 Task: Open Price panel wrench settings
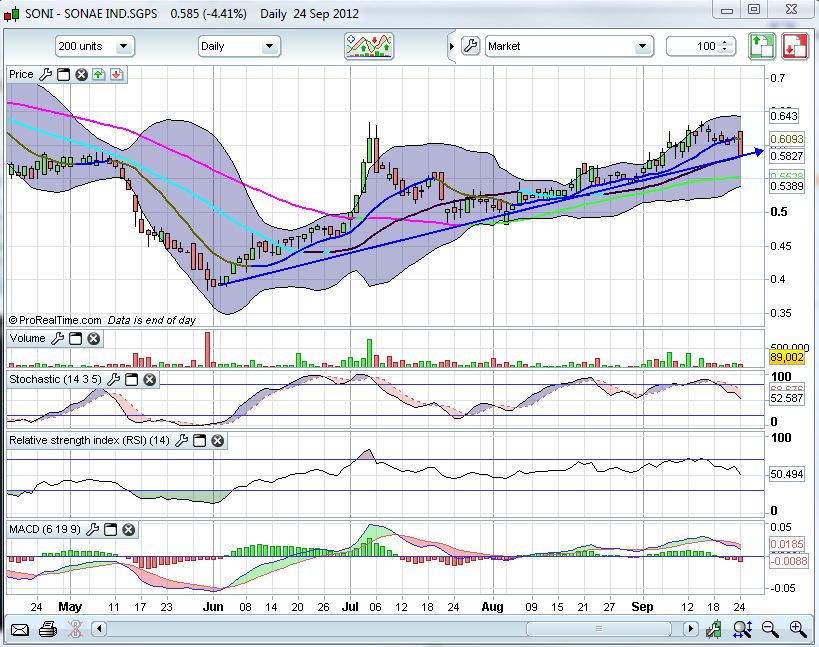(x=45, y=75)
